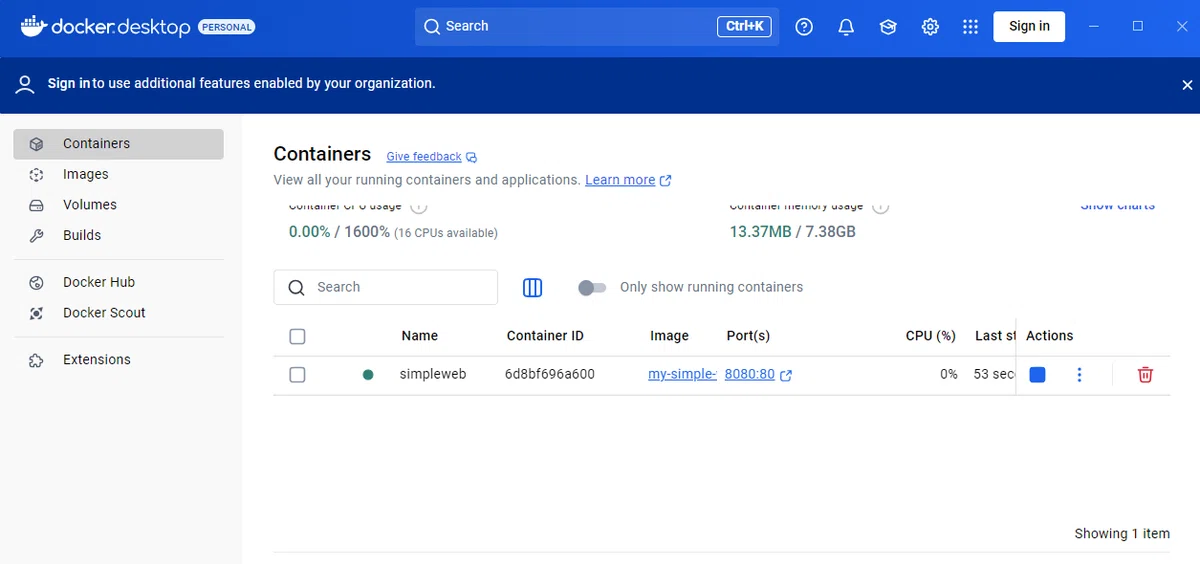Open Extensions from the sidebar
Image resolution: width=1200 pixels, height=564 pixels.
[118, 359]
